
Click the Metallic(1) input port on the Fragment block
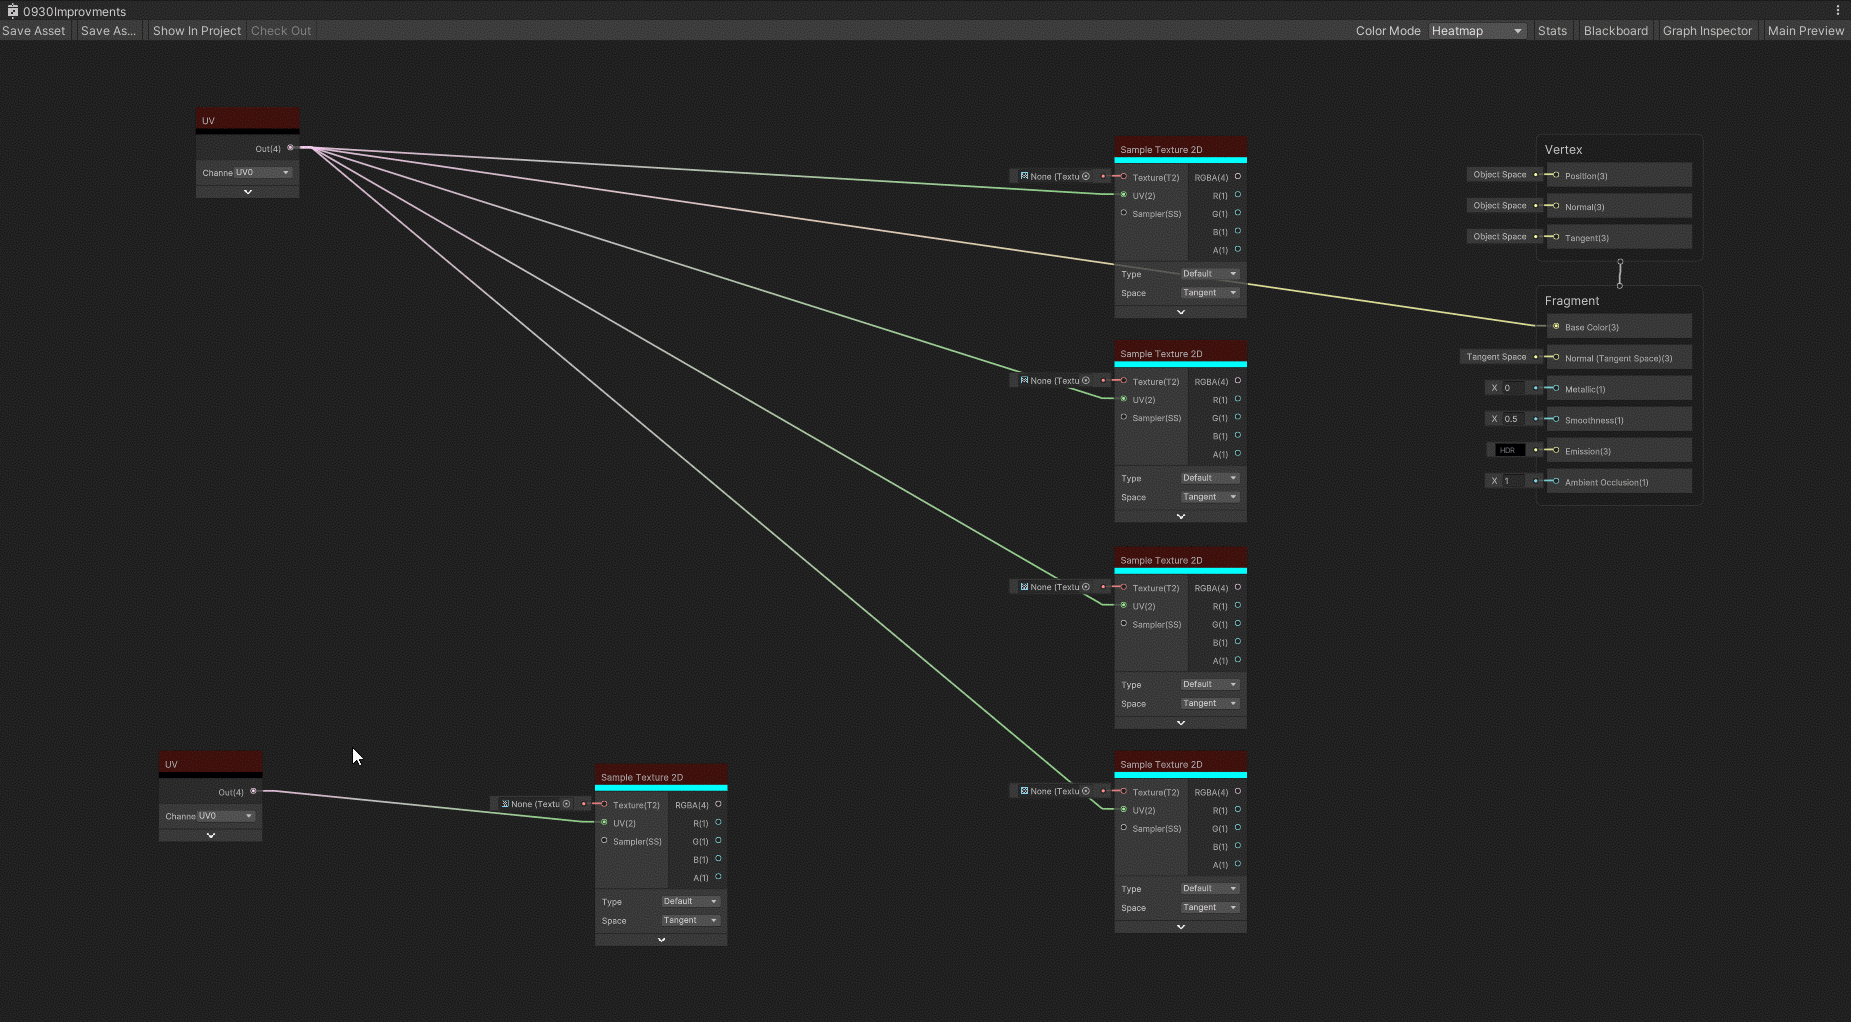click(x=1554, y=389)
